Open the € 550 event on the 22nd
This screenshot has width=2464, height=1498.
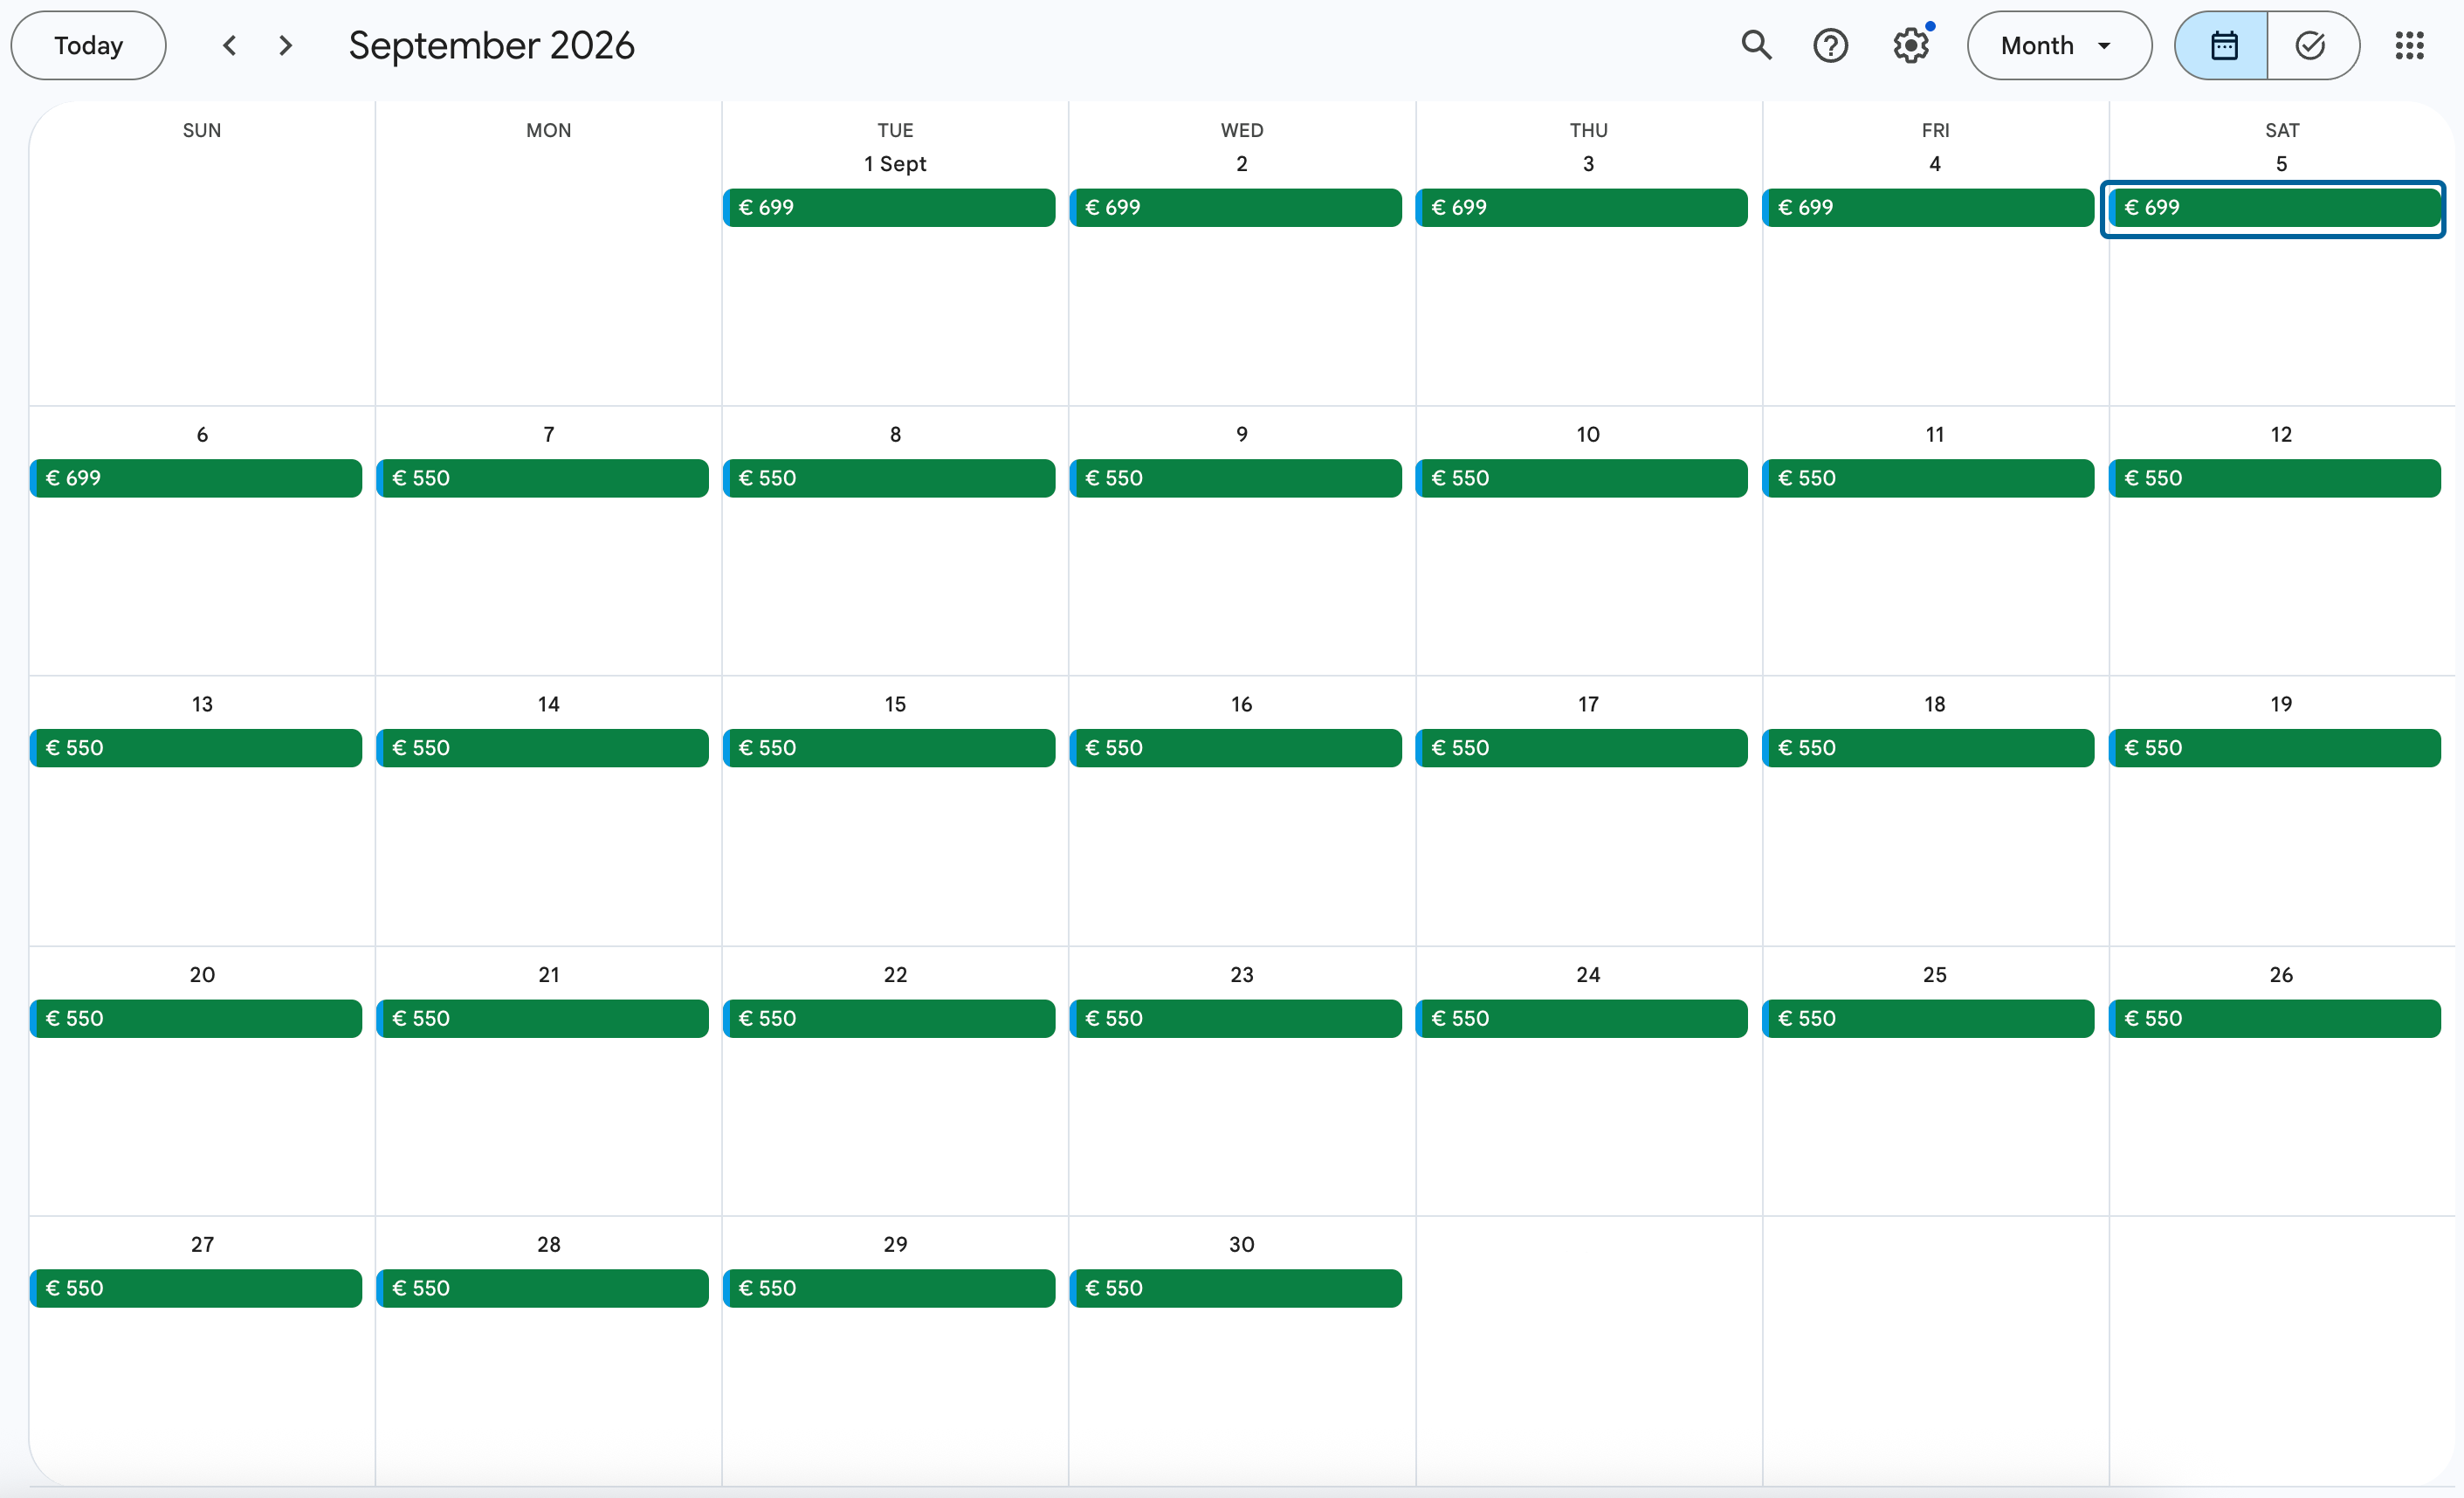click(889, 1018)
